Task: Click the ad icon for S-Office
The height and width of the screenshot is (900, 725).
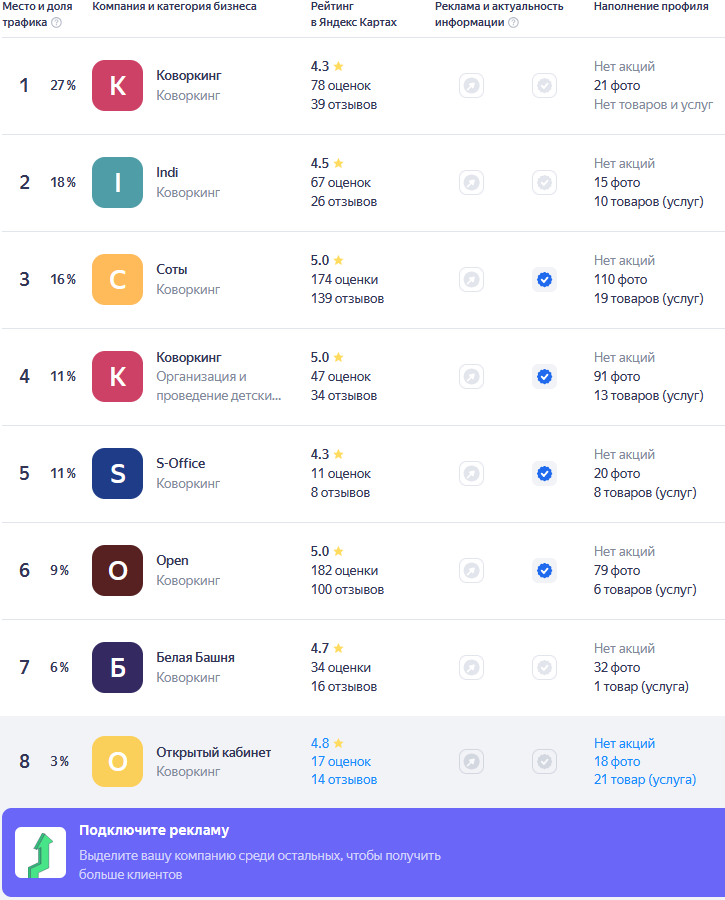Action: point(471,474)
